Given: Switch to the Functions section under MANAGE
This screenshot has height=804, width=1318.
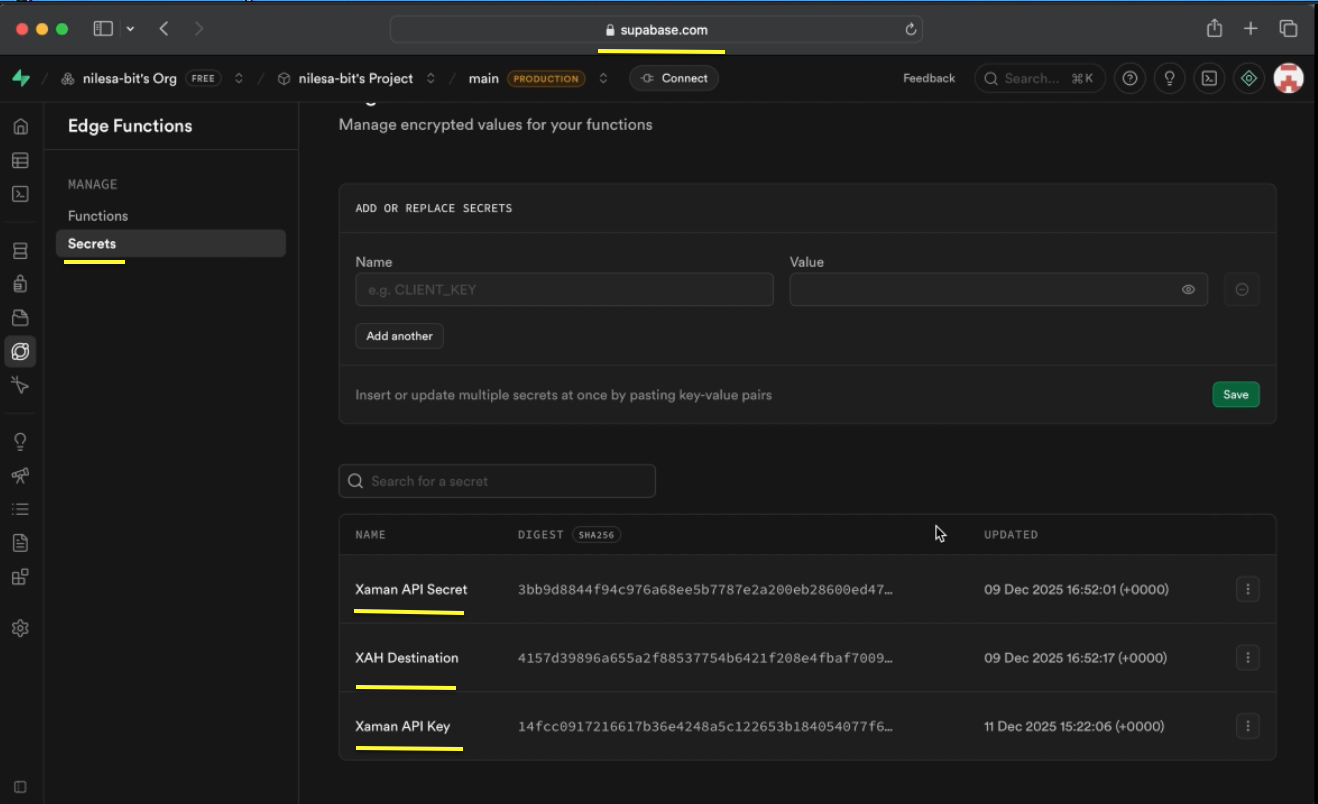Looking at the screenshot, I should point(98,215).
